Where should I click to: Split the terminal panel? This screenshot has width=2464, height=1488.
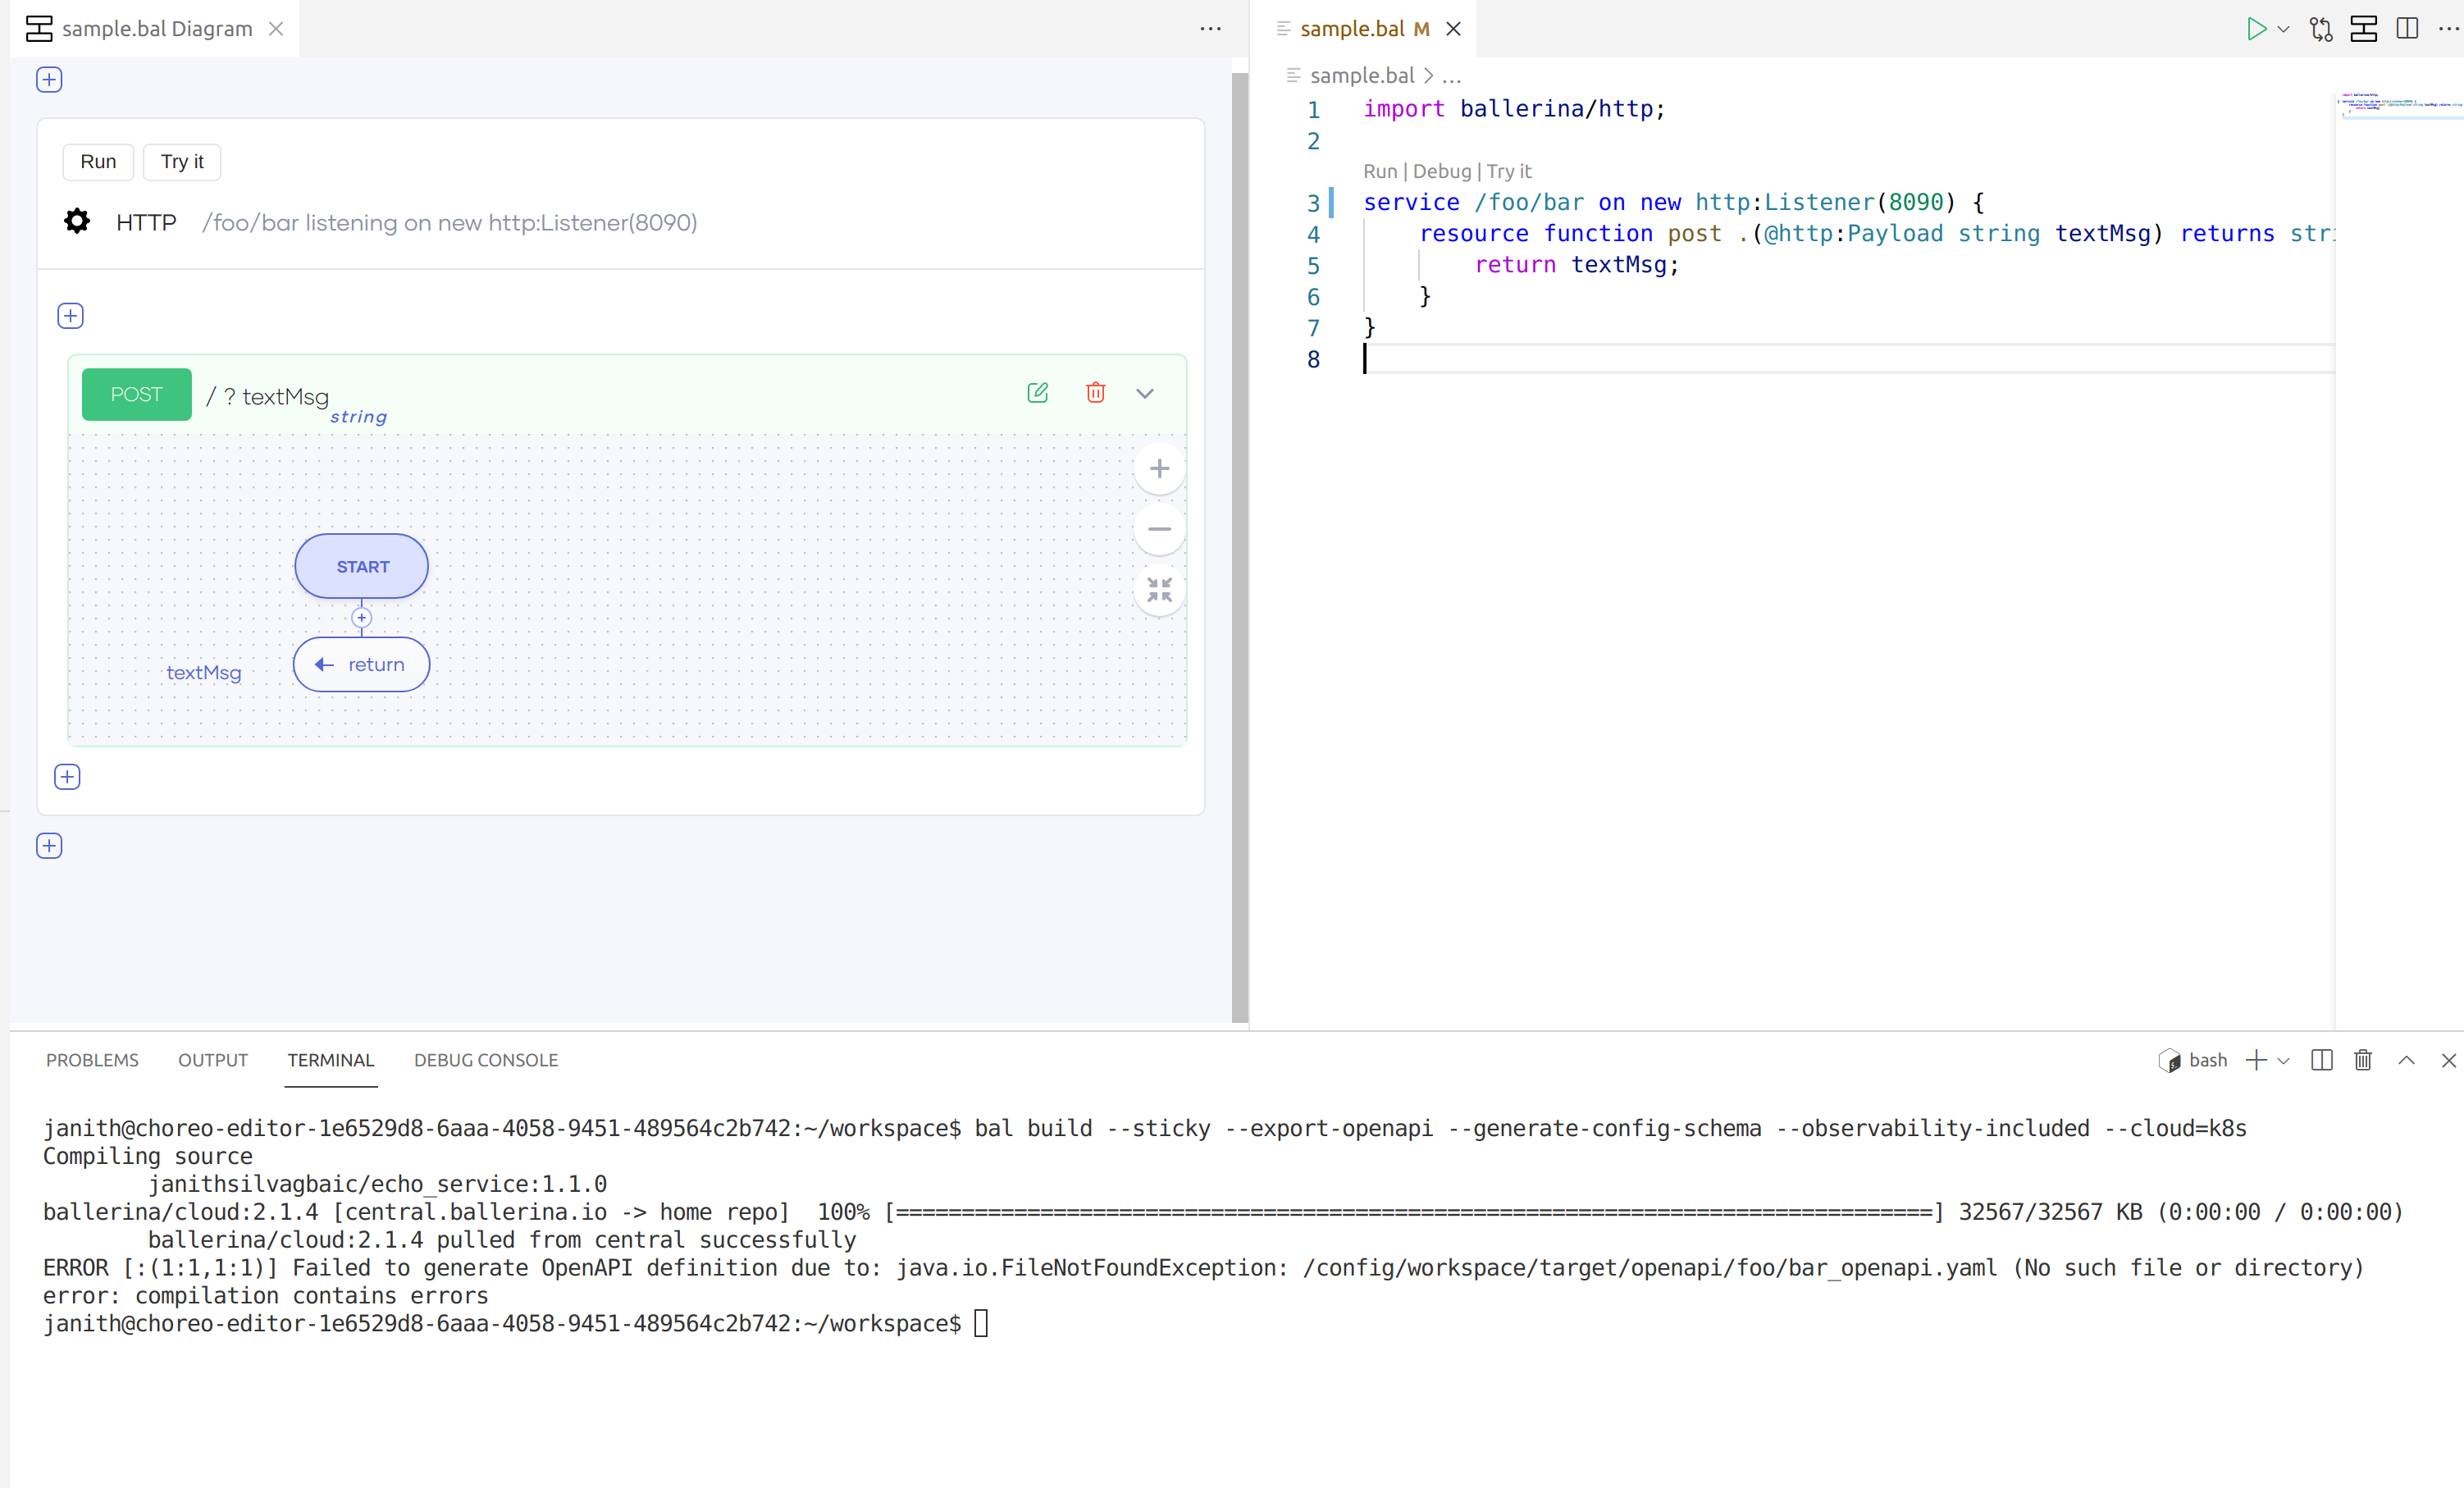(x=2322, y=1060)
